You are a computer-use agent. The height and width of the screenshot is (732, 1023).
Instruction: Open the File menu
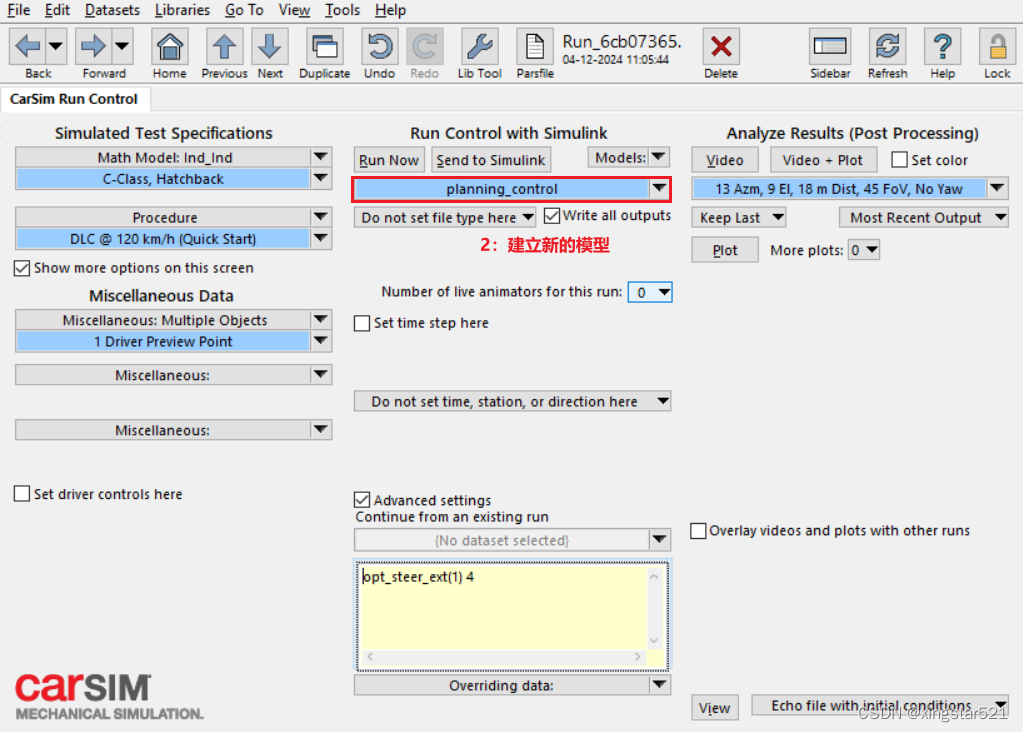18,10
